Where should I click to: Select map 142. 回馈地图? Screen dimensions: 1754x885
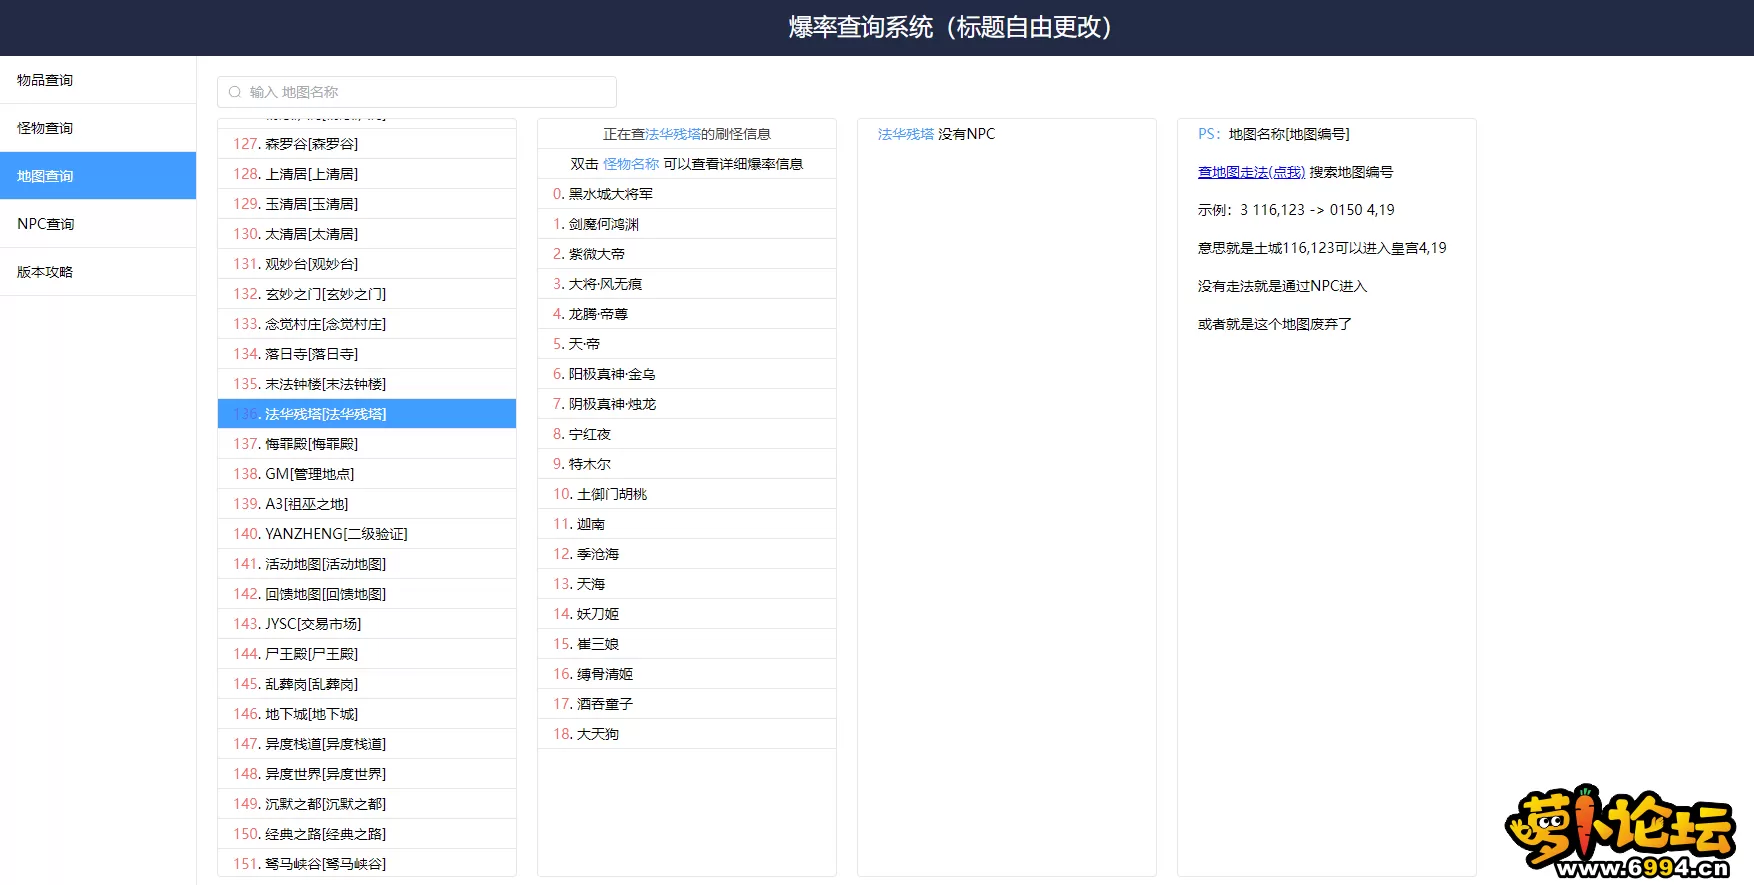pyautogui.click(x=367, y=594)
